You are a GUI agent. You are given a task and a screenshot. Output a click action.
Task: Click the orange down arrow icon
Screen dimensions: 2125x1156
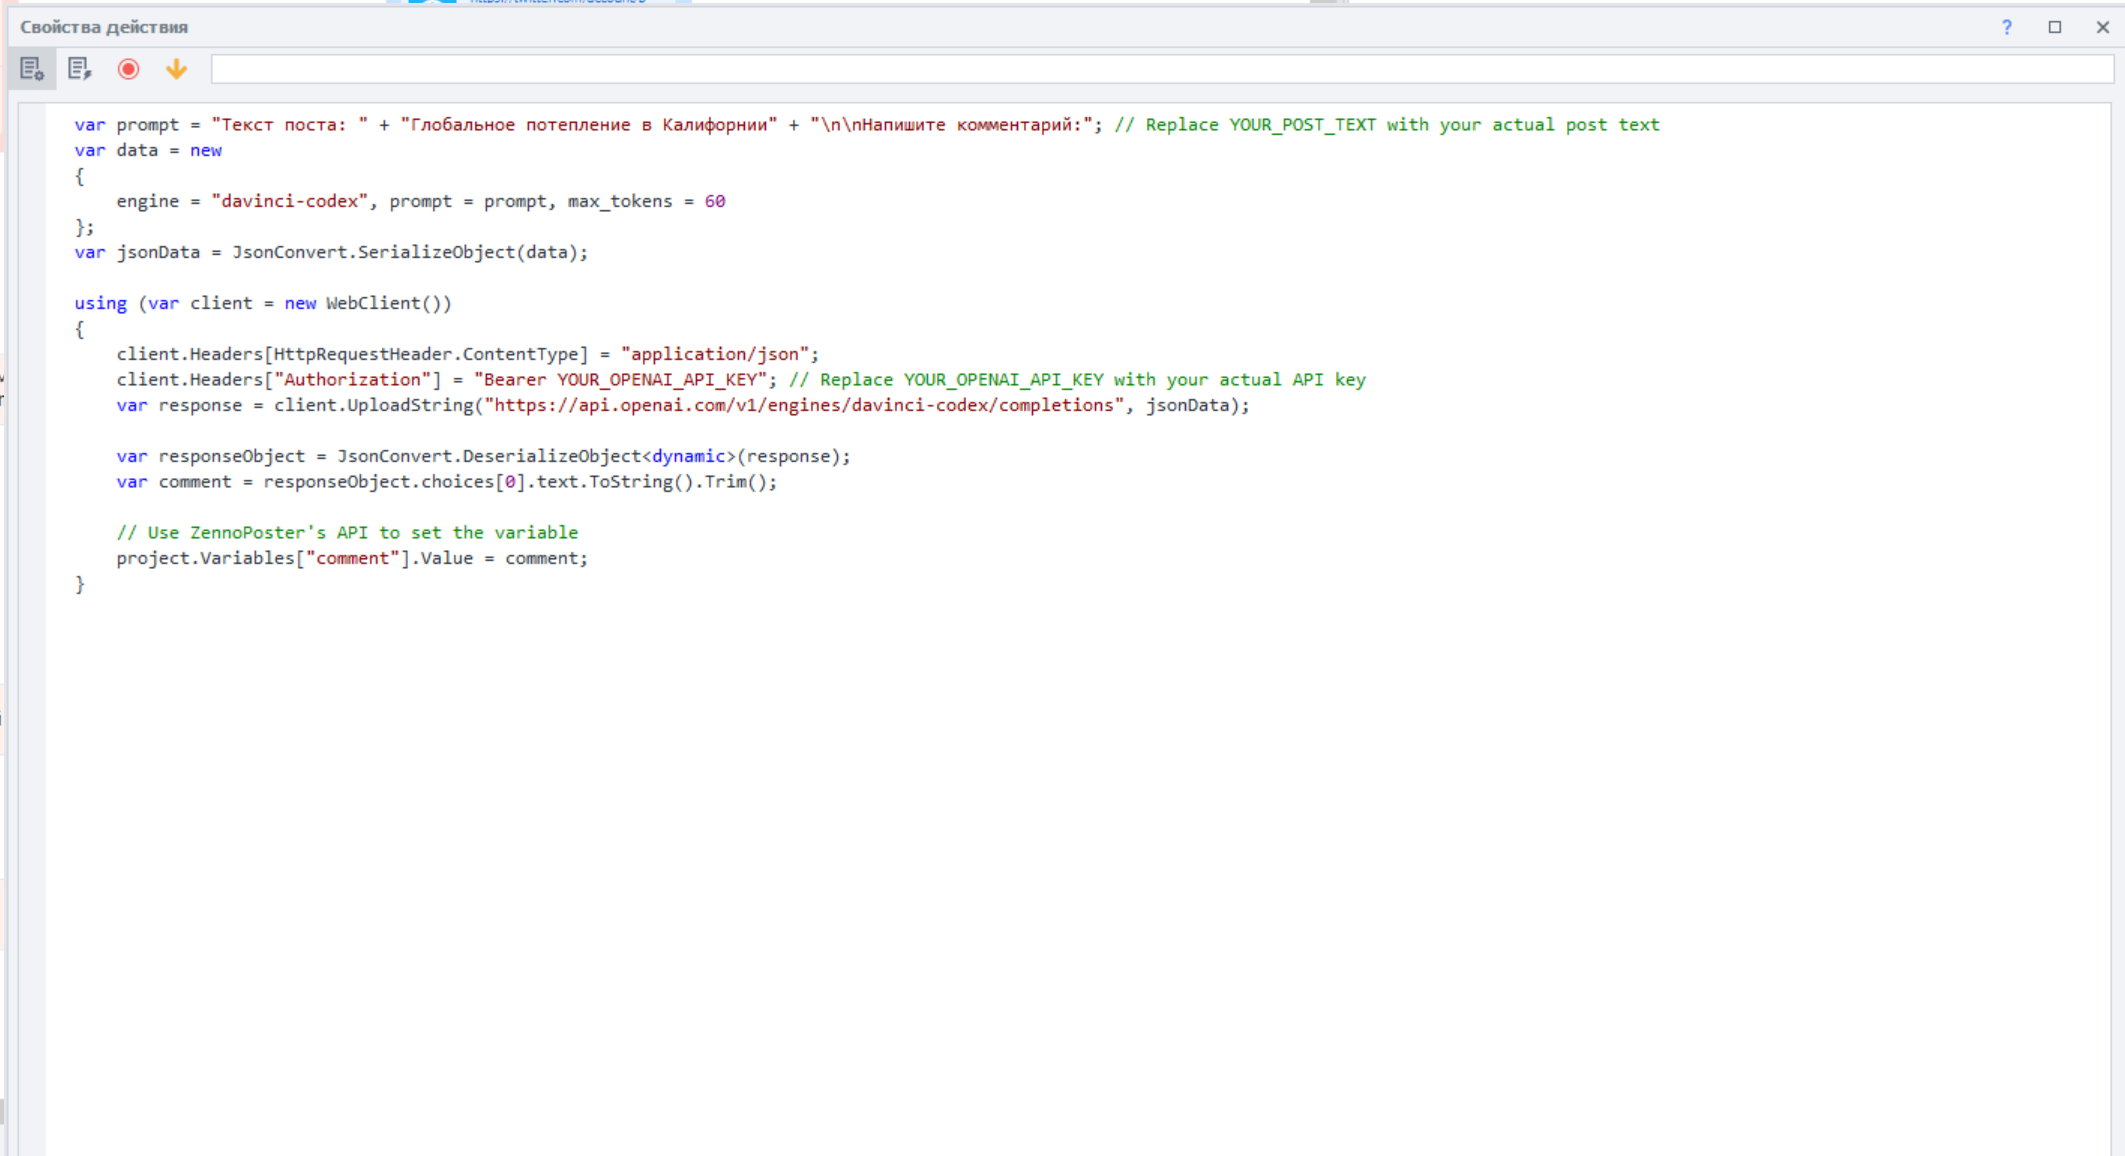(x=176, y=69)
